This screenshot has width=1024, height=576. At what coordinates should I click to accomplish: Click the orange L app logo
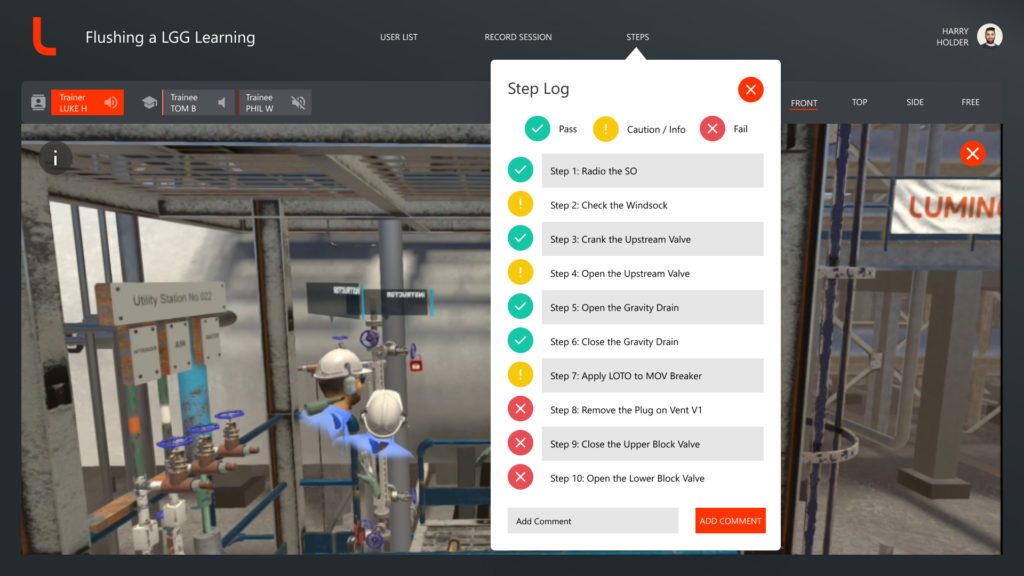(44, 37)
